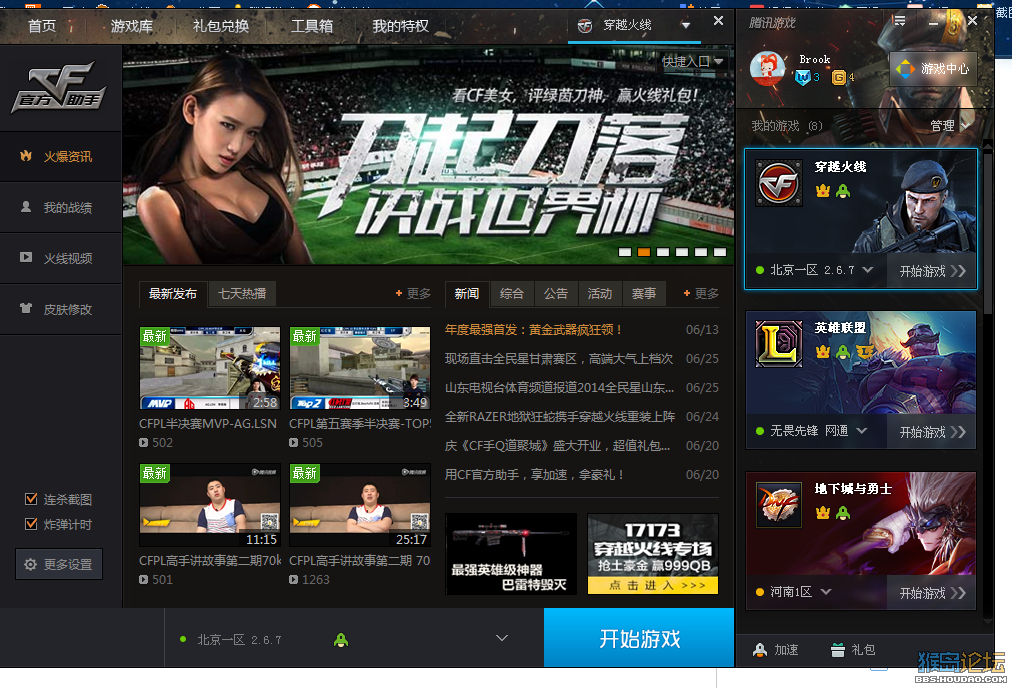The height and width of the screenshot is (688, 1012).
Task: Play the CFPL半决赛MVP-AG.LSN video thumbnail
Action: click(x=210, y=368)
